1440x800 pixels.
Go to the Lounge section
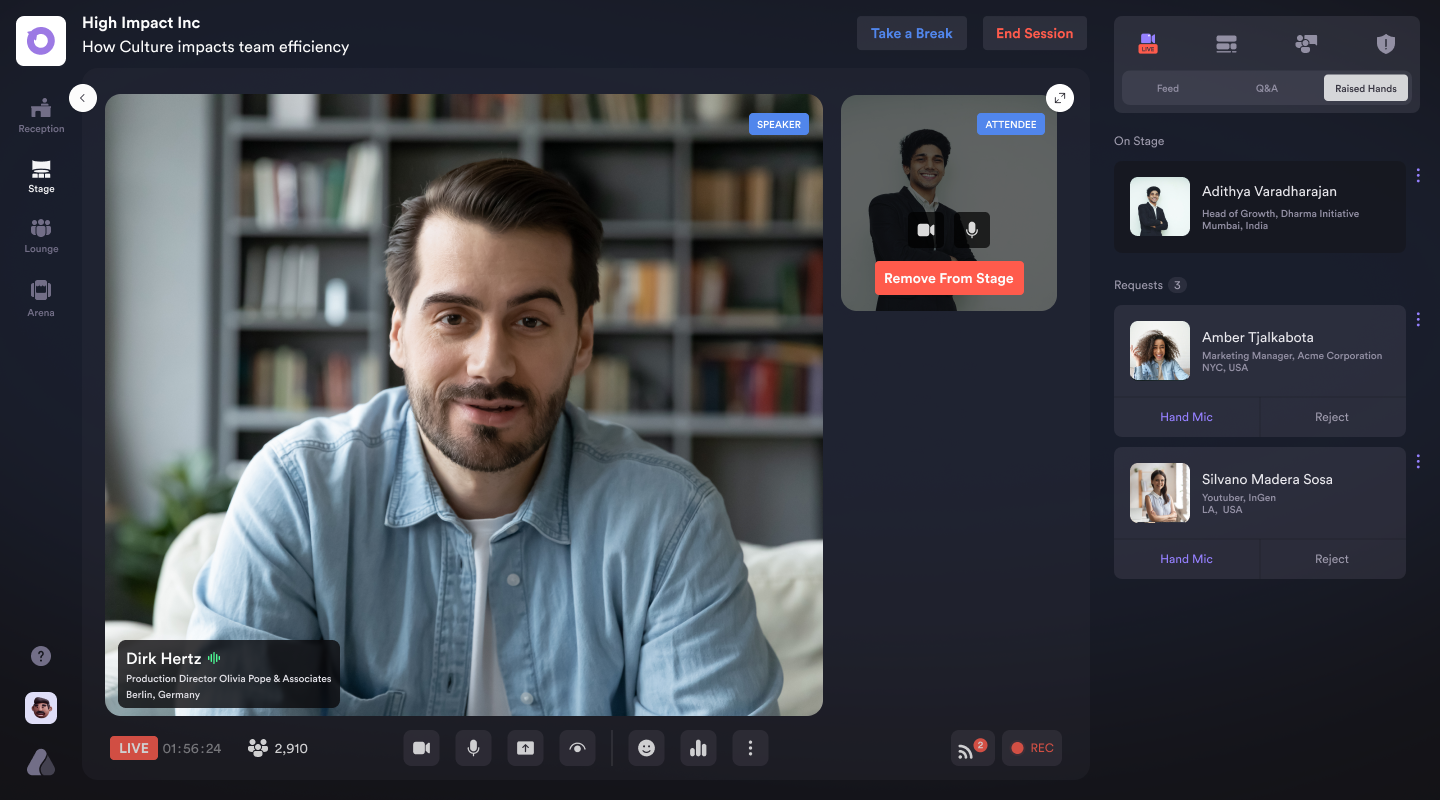coord(41,236)
